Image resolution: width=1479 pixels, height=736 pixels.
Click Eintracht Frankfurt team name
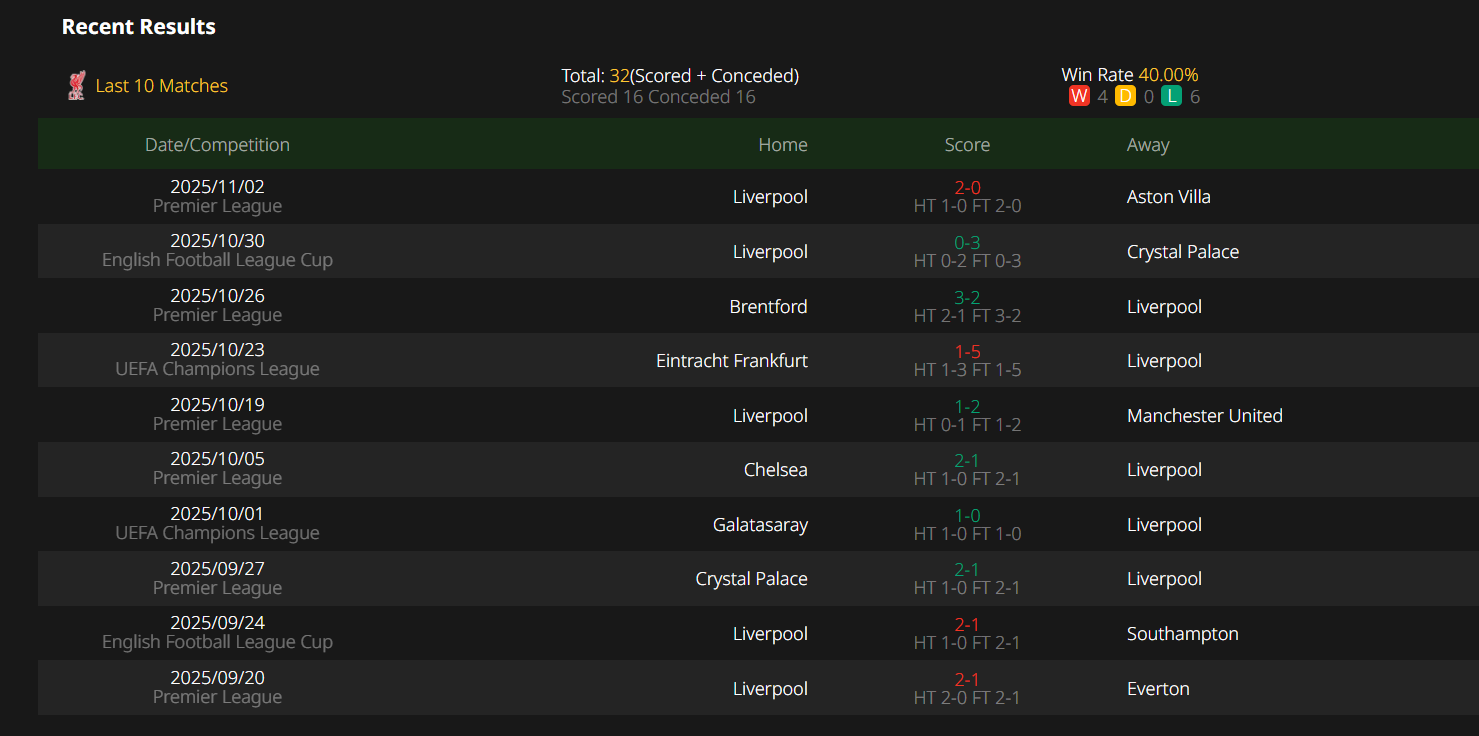click(731, 361)
